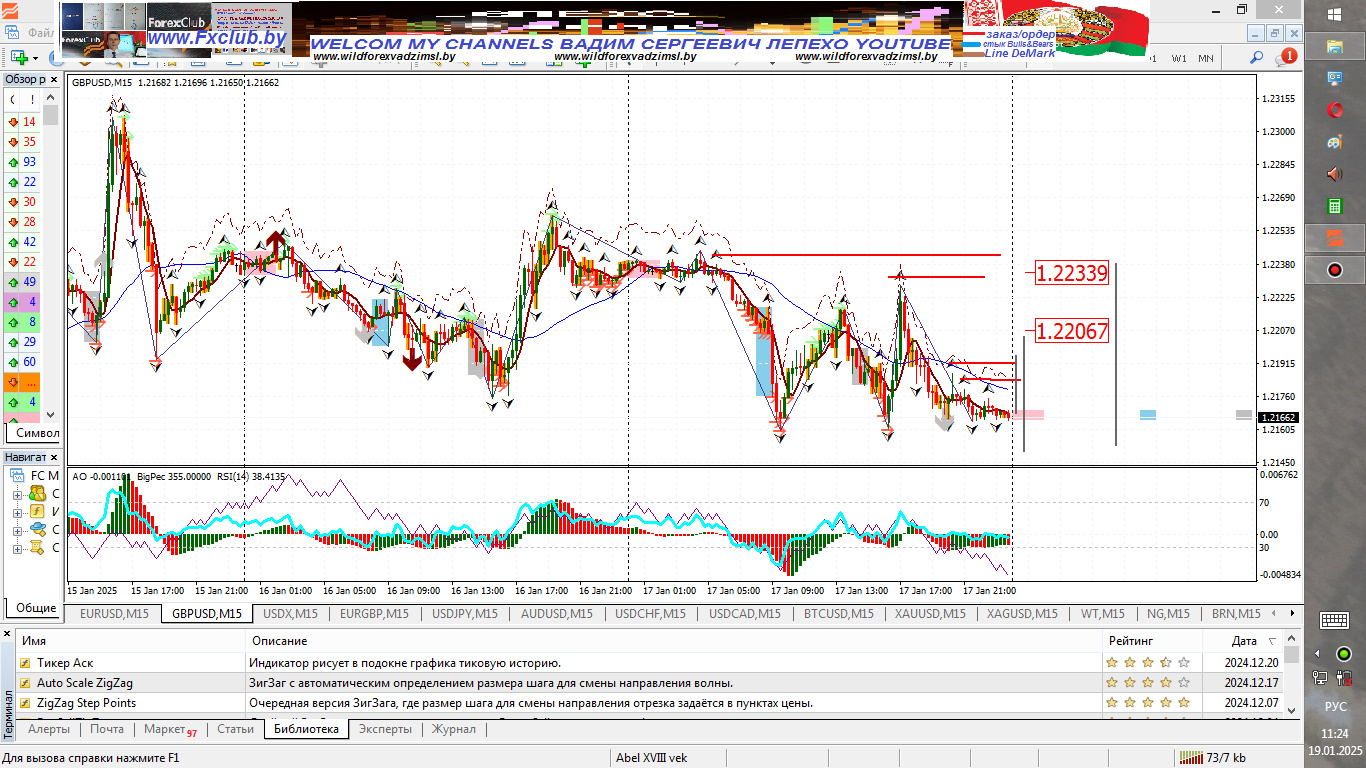
Task: Sort library by the Дата column header
Action: (x=1244, y=641)
